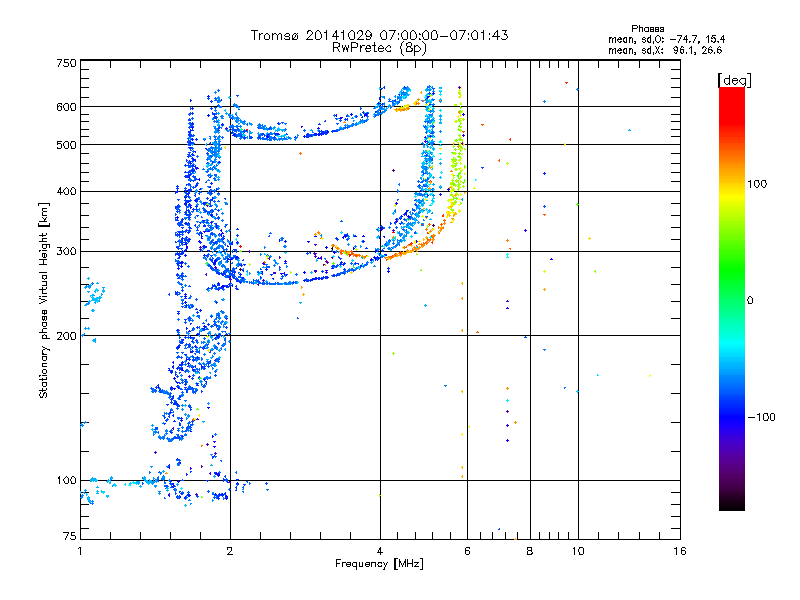Click the colorbar tick label '-100'
800x600 pixels.
click(761, 417)
